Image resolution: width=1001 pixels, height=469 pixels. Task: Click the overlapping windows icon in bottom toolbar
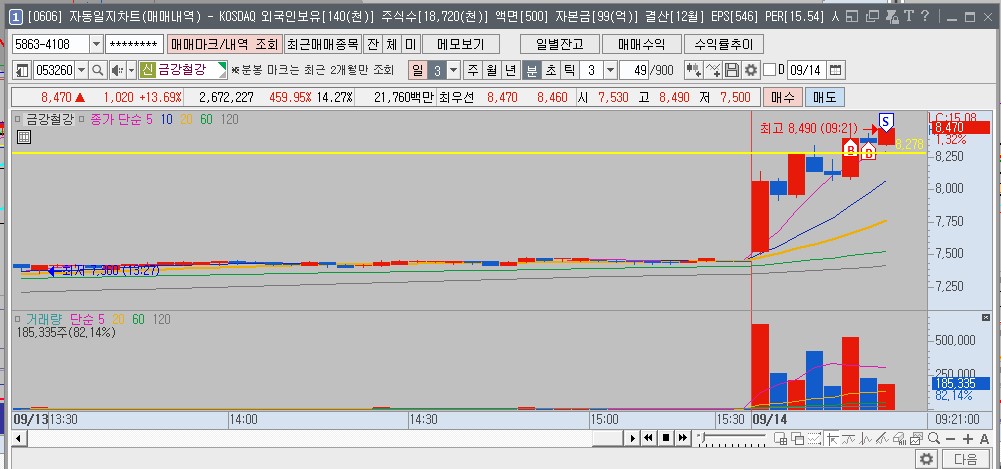point(797,438)
